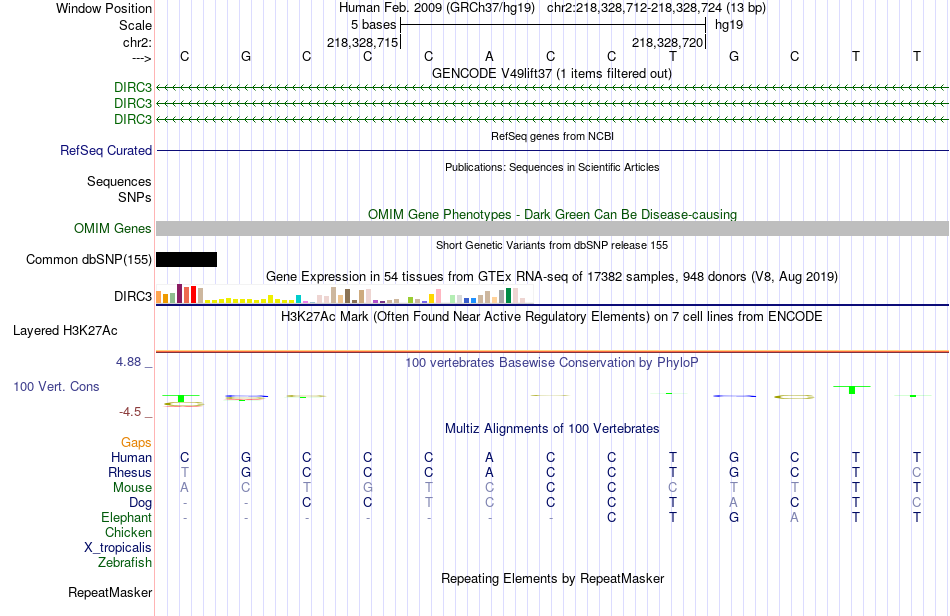This screenshot has height=616, width=950.
Task: Open Multiz Alignments of 100 Vertebrates title
Action: tap(552, 429)
